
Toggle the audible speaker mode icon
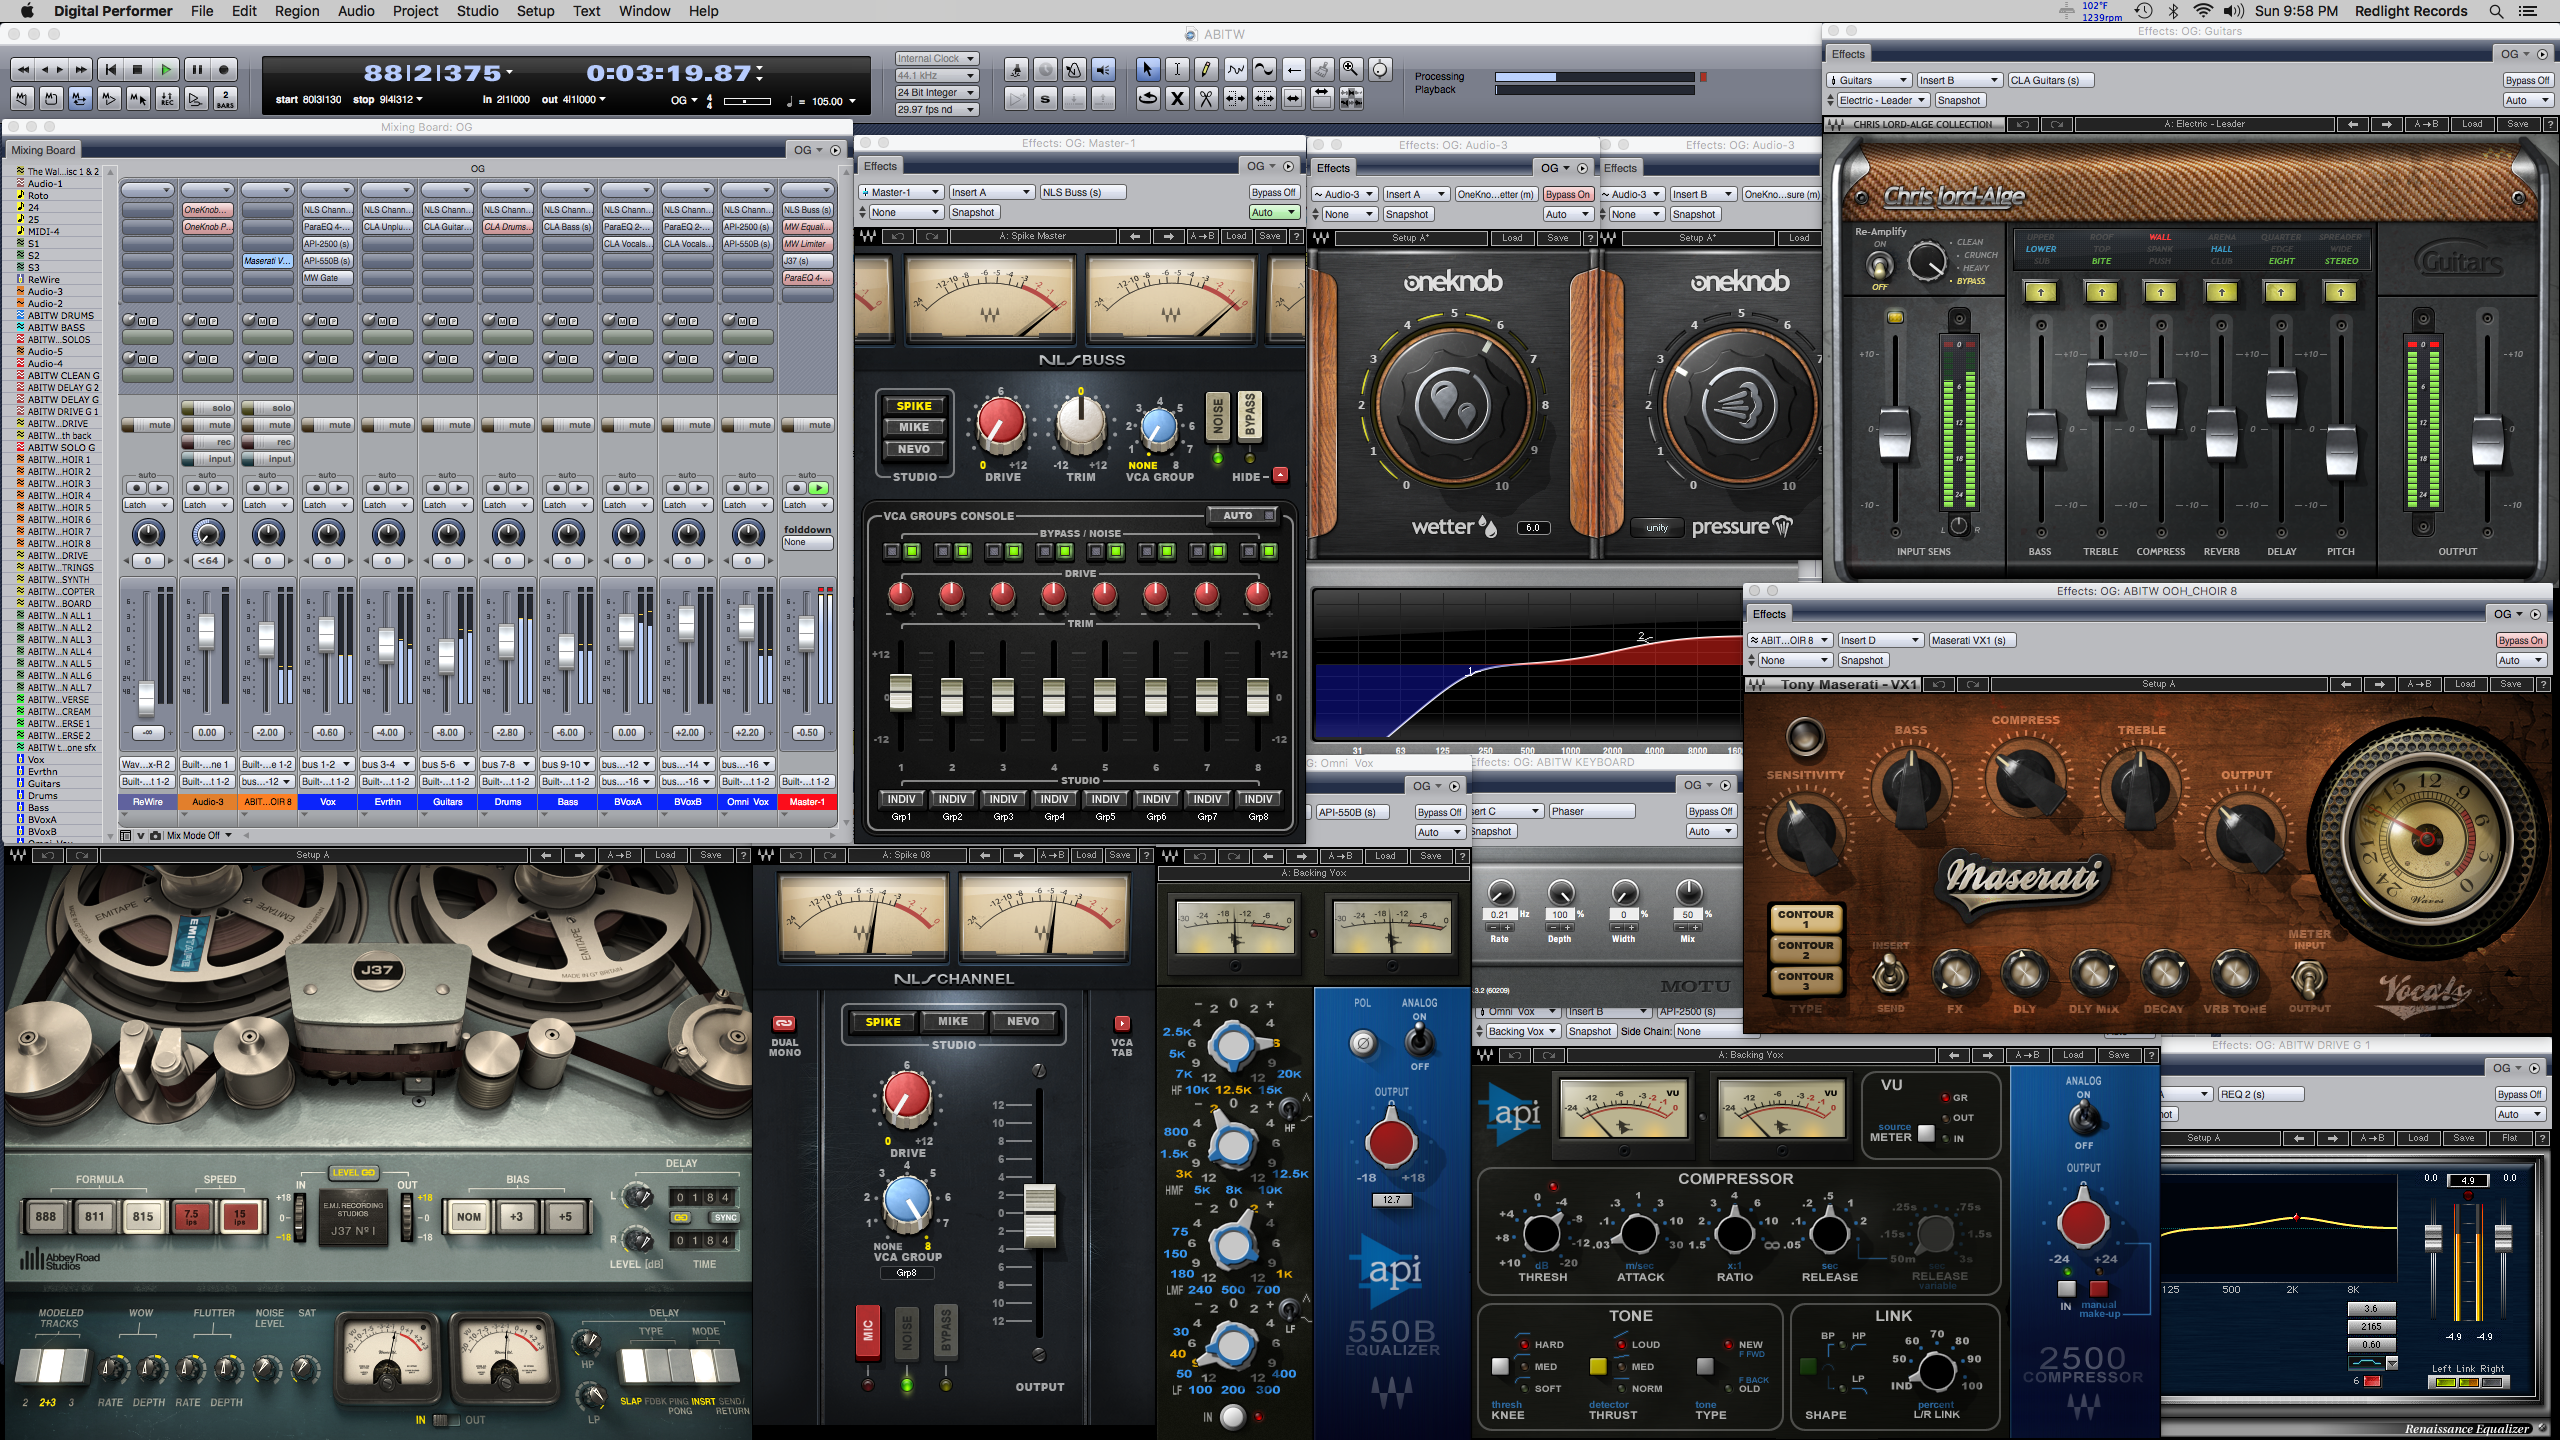(1103, 69)
